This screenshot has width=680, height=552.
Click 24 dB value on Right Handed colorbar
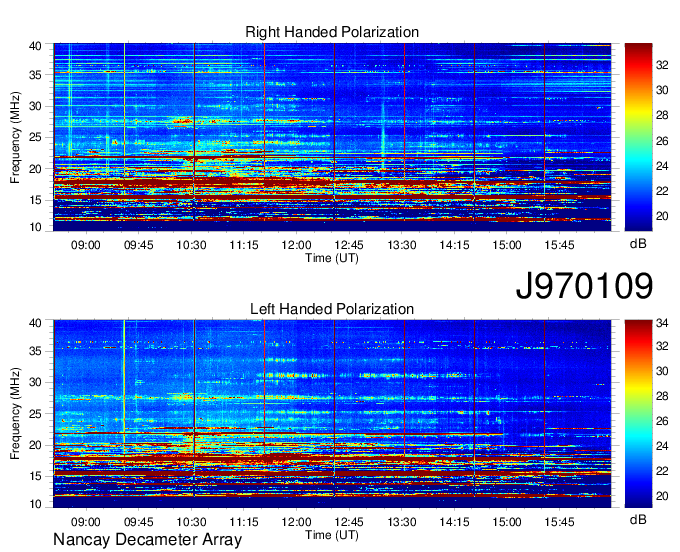662,166
